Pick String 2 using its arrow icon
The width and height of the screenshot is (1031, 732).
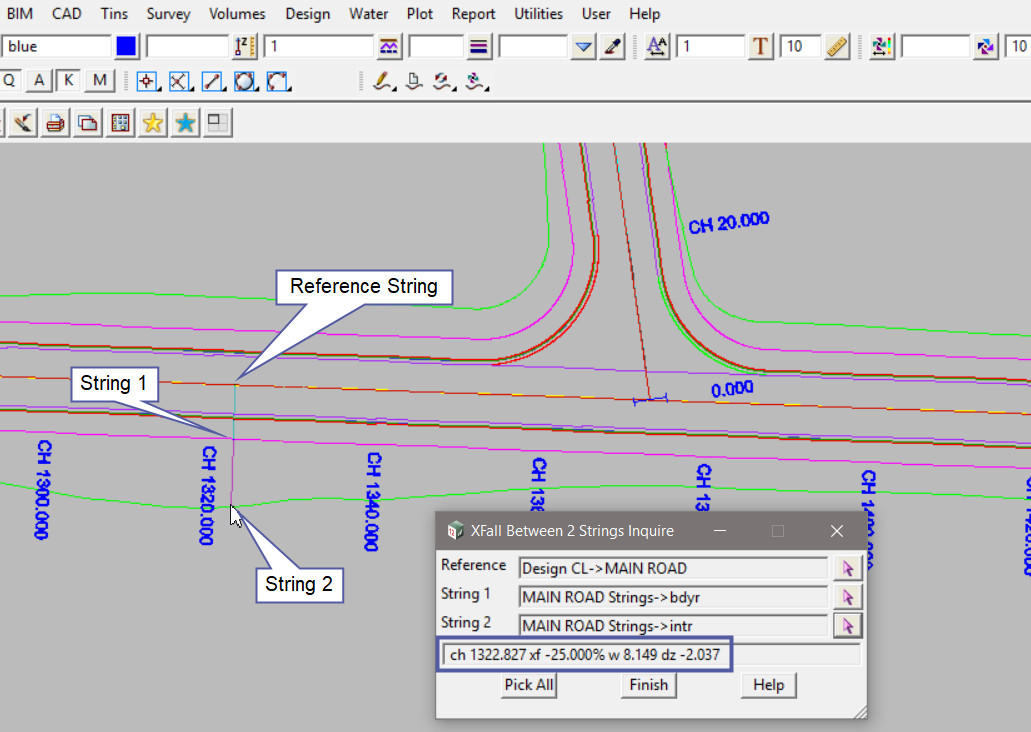[x=848, y=626]
